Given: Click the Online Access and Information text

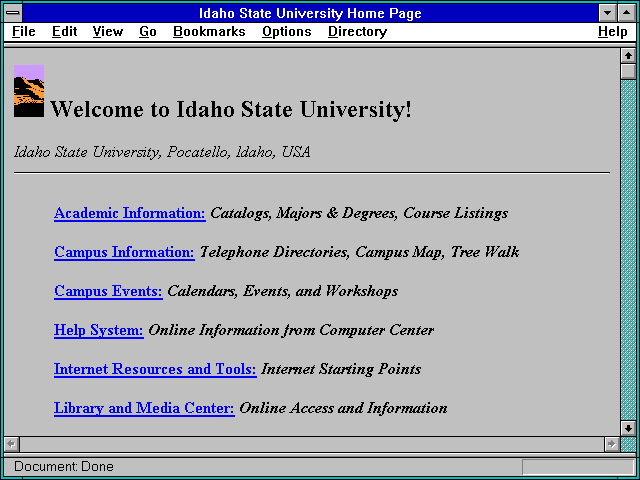Looking at the screenshot, I should (x=343, y=408).
